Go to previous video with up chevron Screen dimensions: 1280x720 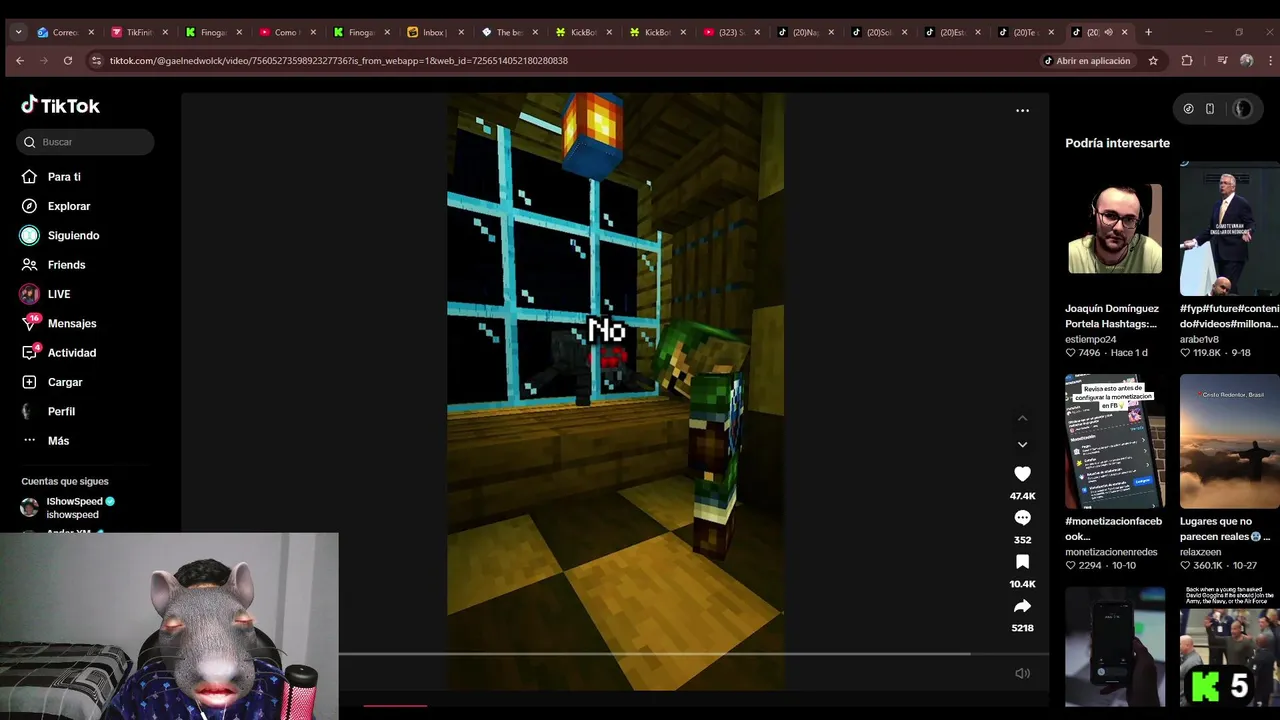pyautogui.click(x=1022, y=418)
